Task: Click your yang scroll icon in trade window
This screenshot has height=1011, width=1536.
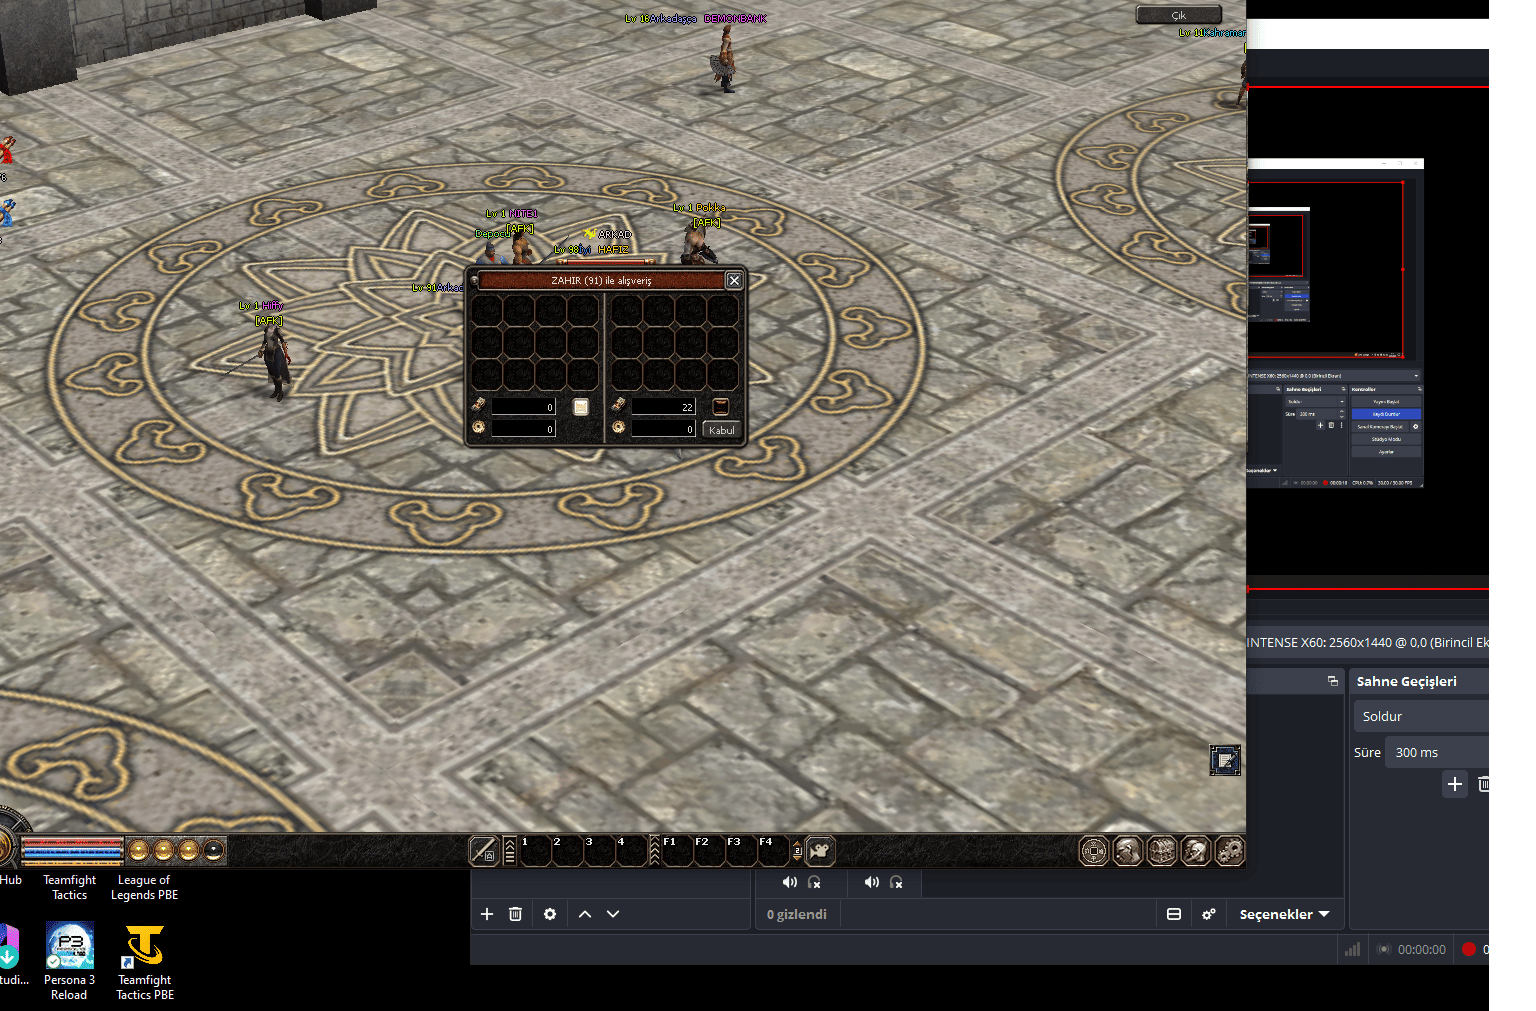Action: click(478, 405)
